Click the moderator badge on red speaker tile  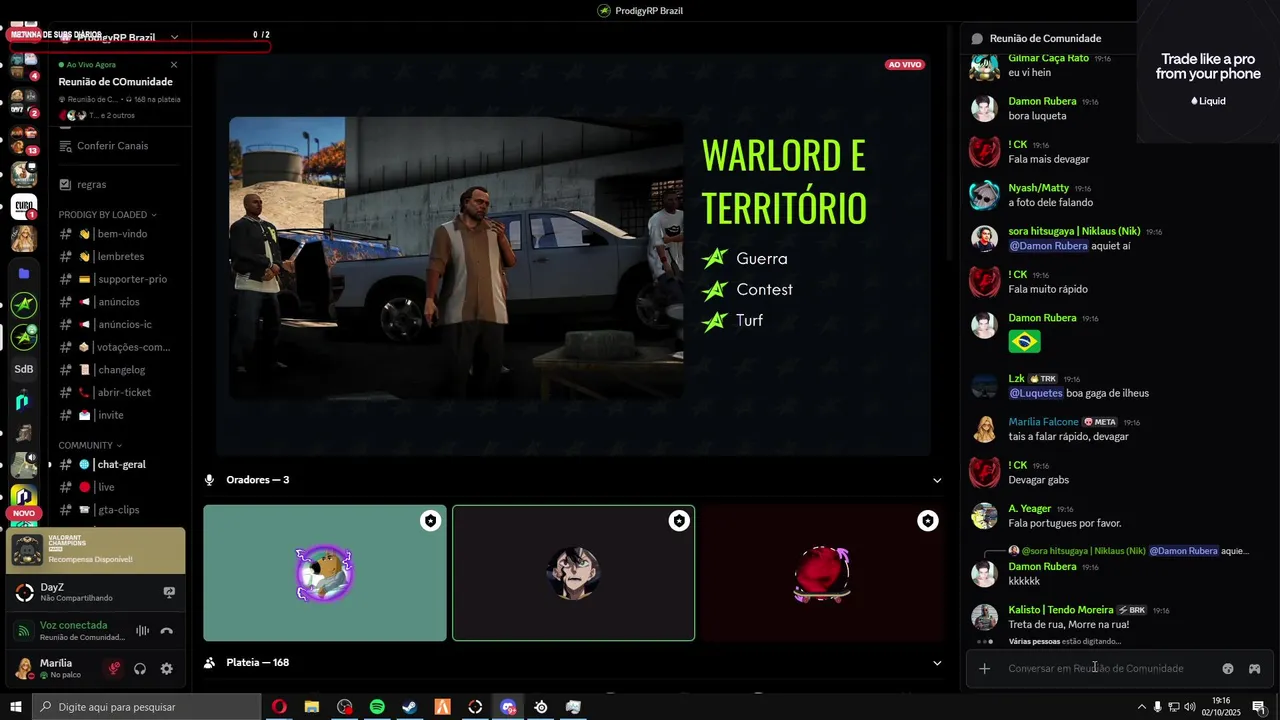[x=928, y=521]
